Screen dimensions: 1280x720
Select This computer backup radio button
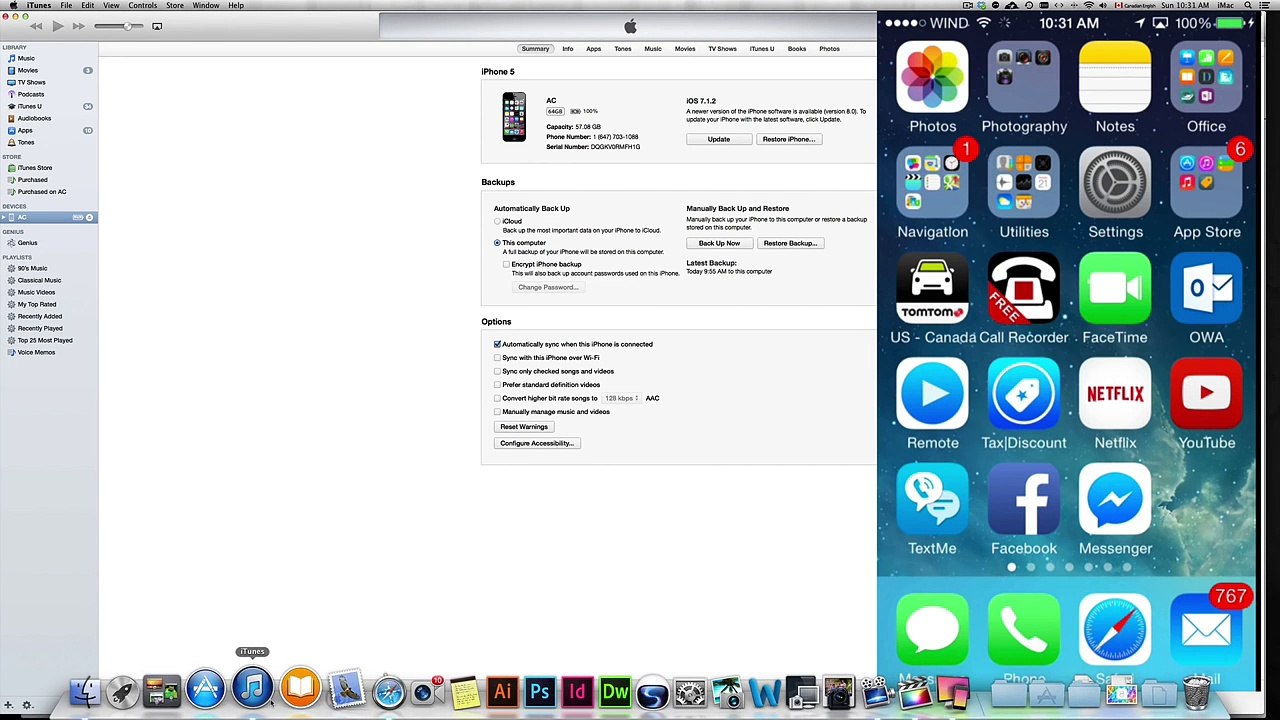(497, 243)
